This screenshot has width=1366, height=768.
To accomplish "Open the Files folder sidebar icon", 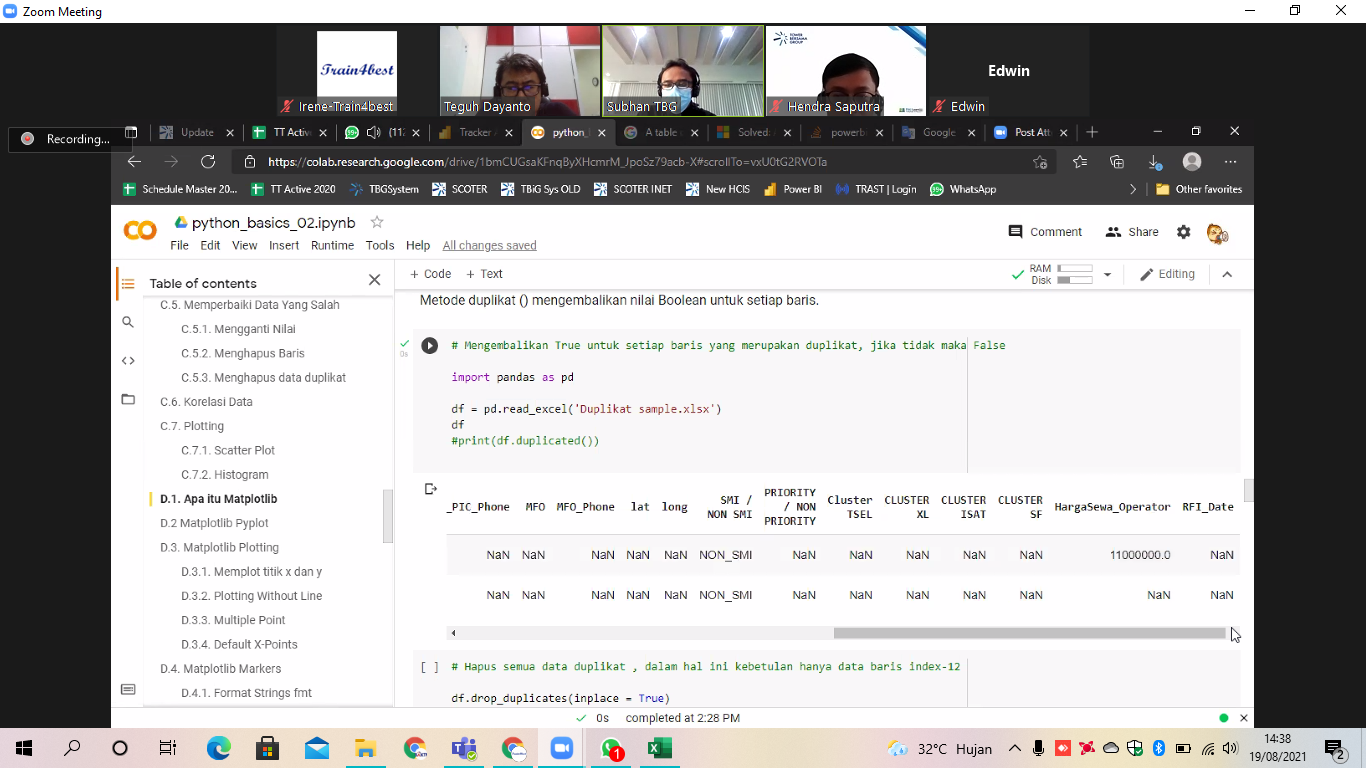I will (128, 400).
